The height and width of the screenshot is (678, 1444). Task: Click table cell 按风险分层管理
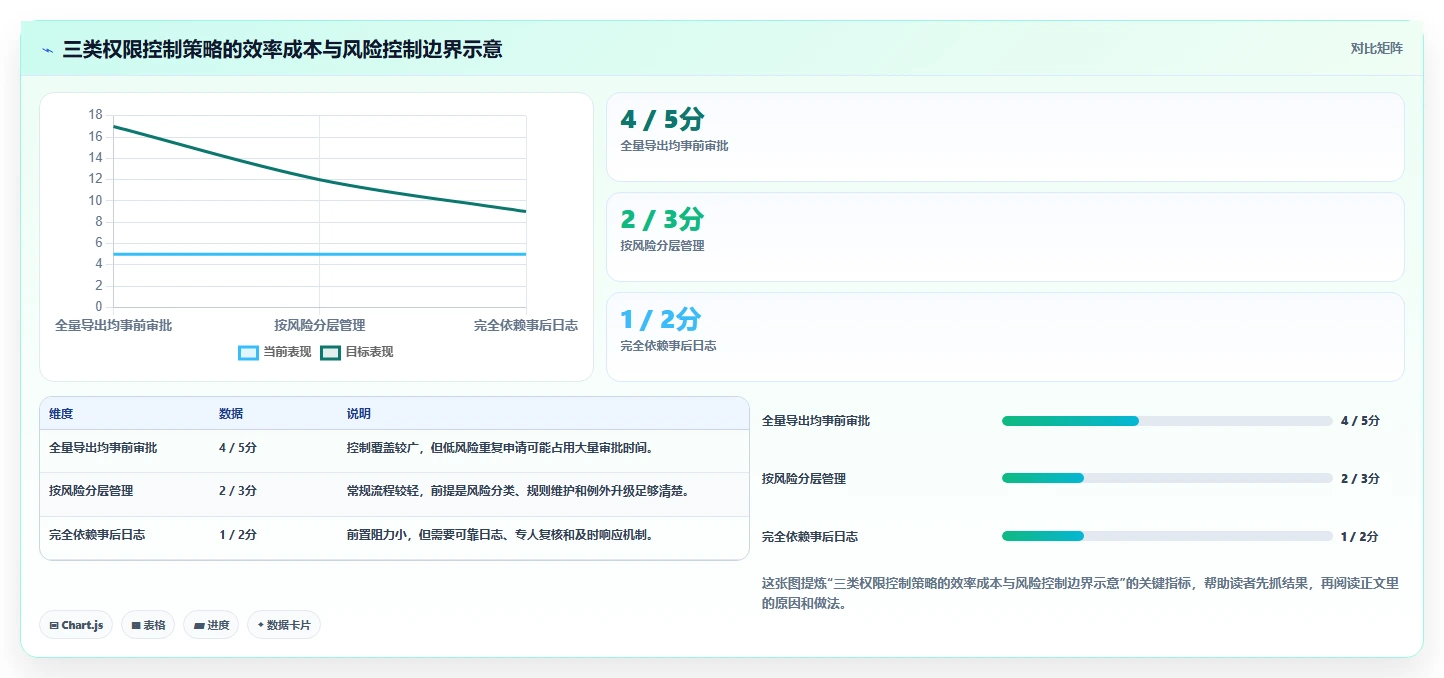click(91, 491)
